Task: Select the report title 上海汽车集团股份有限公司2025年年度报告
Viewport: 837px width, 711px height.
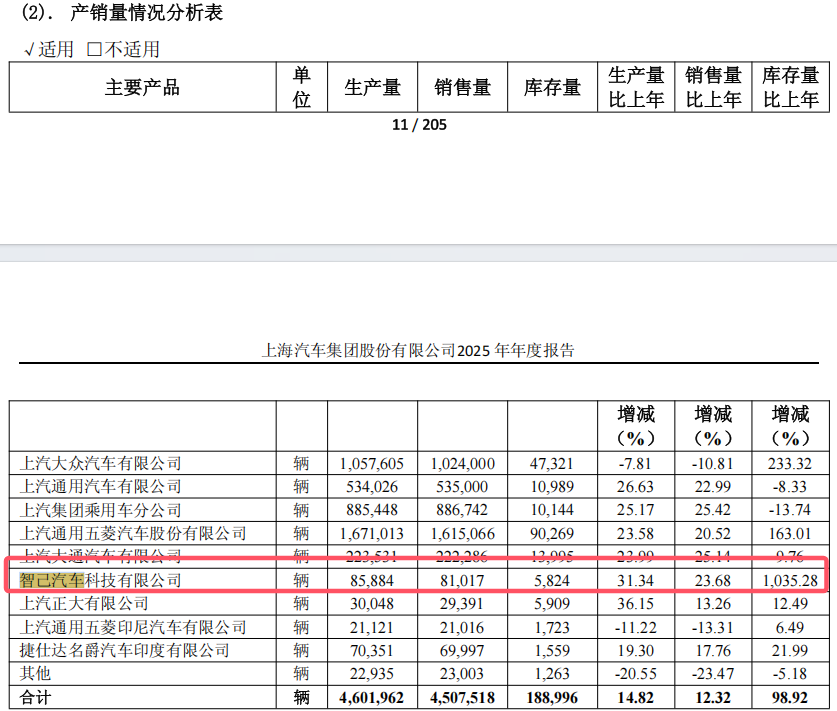Action: 418,350
